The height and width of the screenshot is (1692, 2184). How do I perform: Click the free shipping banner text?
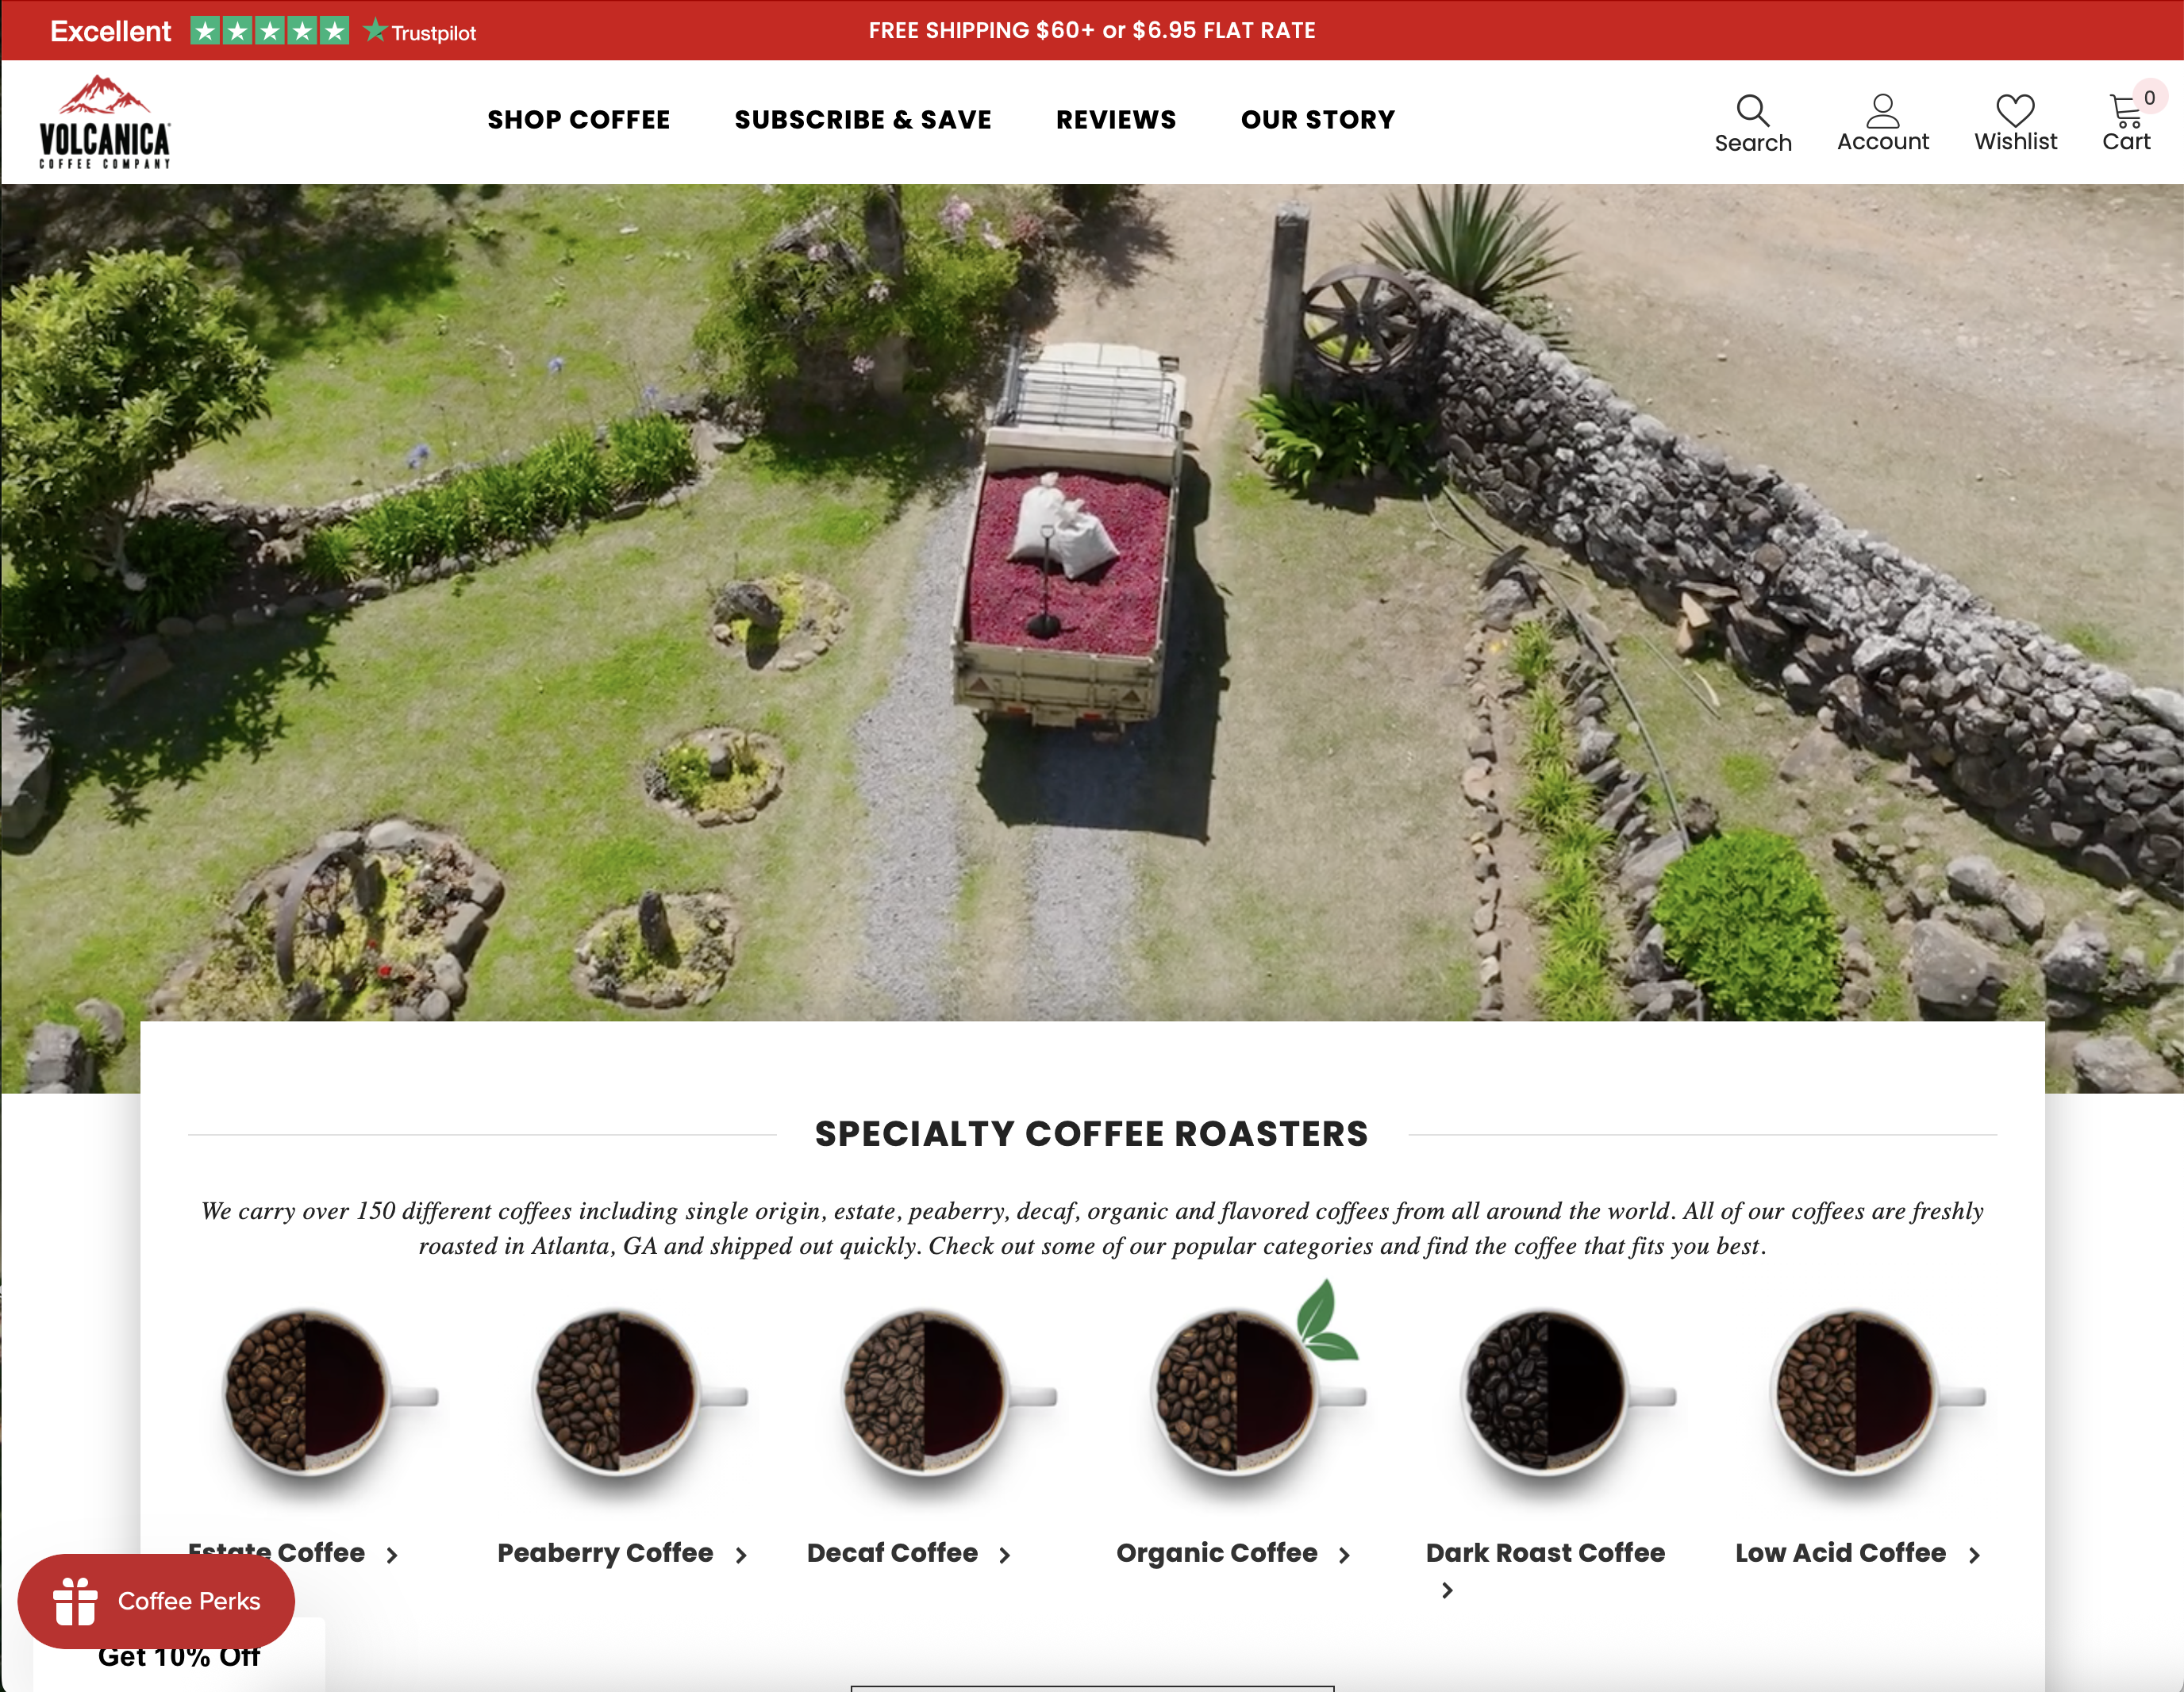coord(1091,31)
